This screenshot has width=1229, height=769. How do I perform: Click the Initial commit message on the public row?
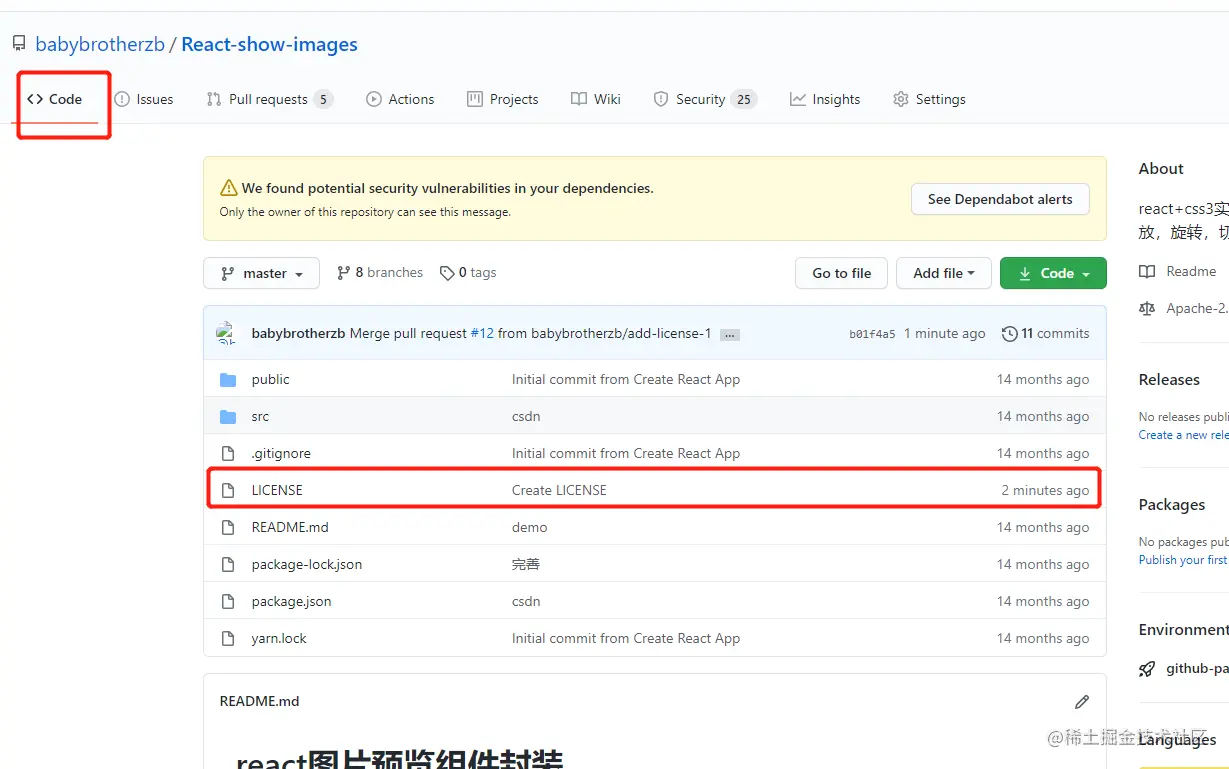tap(626, 379)
